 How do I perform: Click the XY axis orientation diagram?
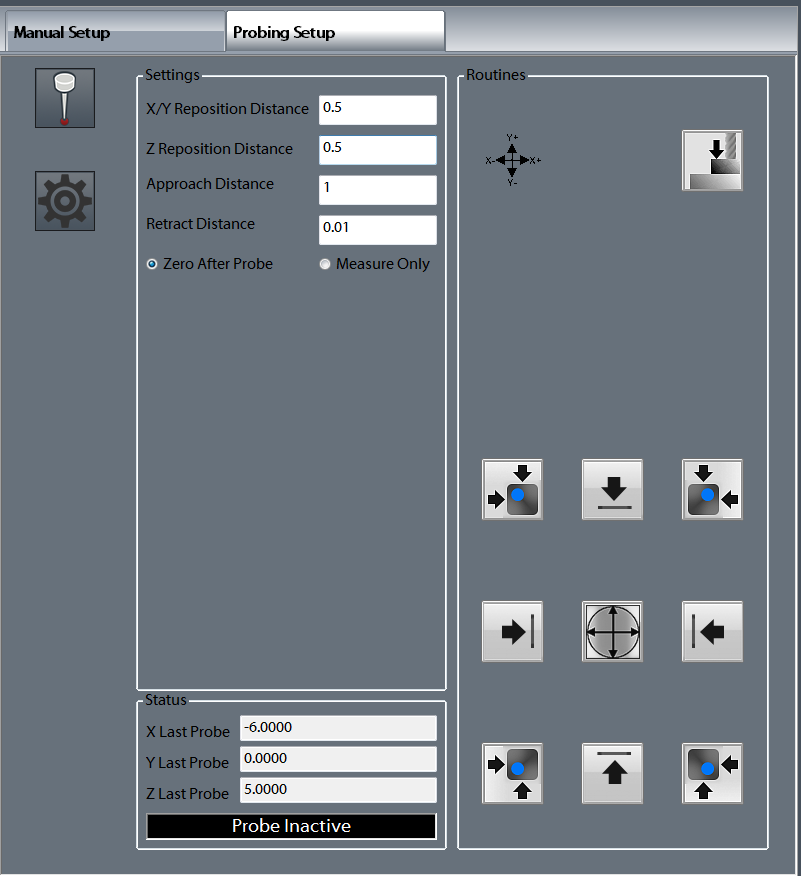tap(511, 159)
